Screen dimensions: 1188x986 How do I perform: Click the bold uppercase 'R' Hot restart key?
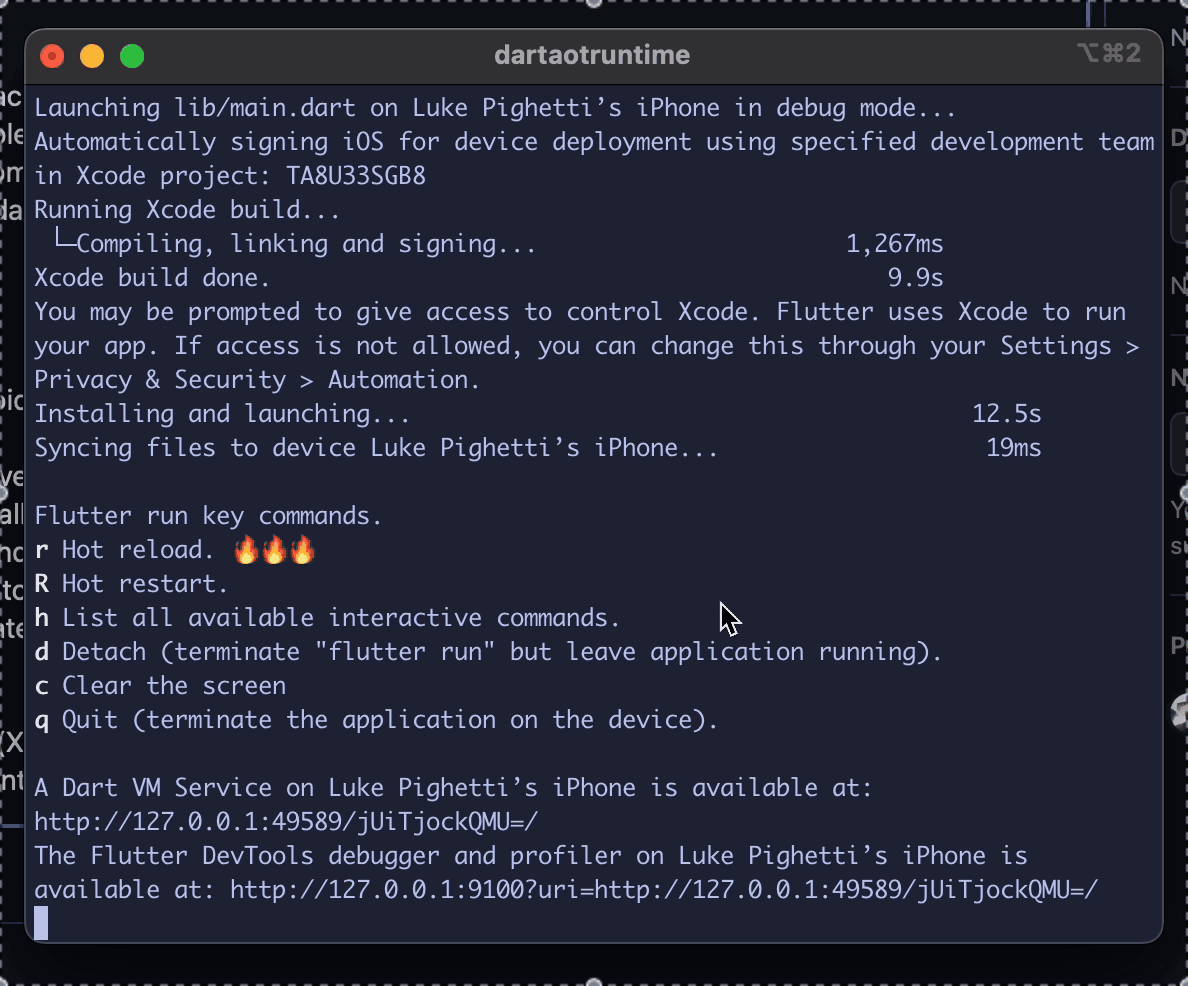coord(41,584)
